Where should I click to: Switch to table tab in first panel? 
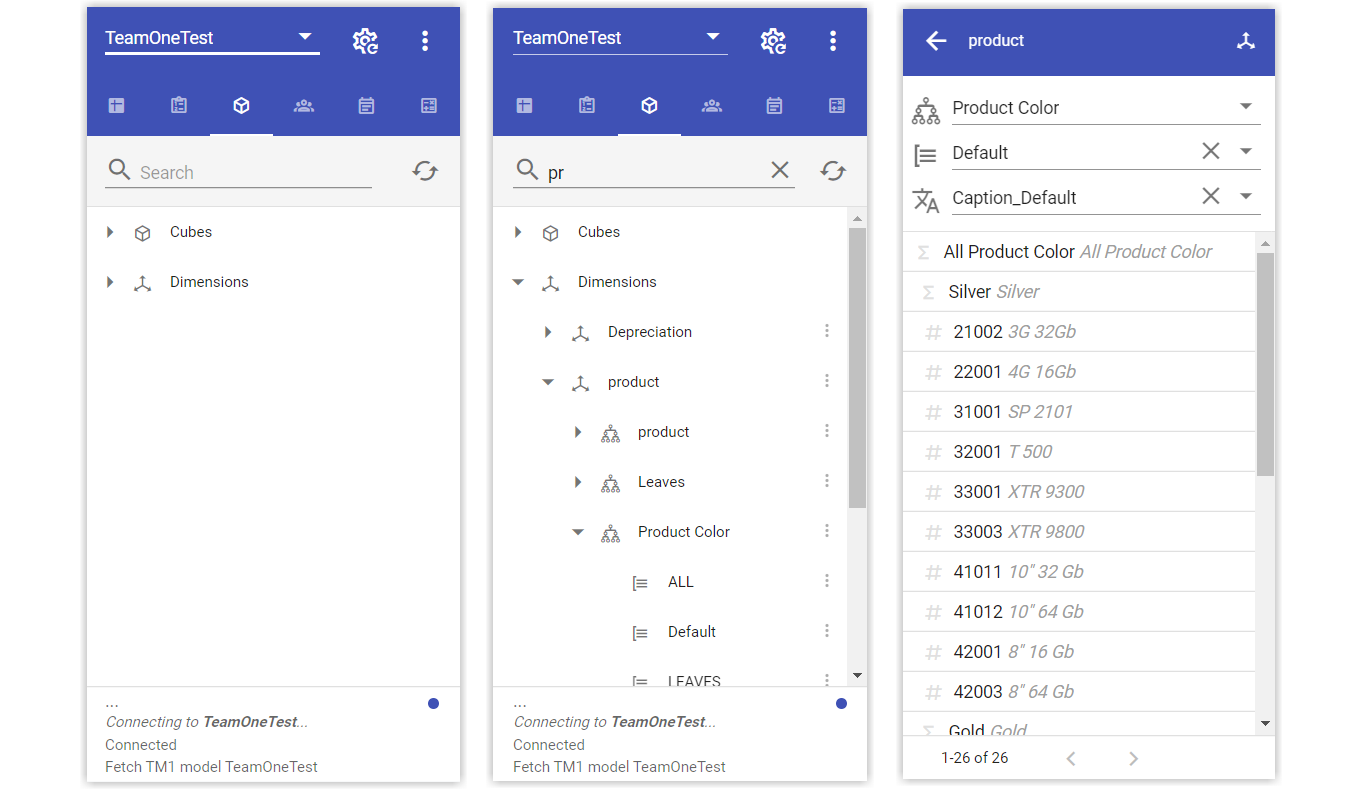[117, 105]
